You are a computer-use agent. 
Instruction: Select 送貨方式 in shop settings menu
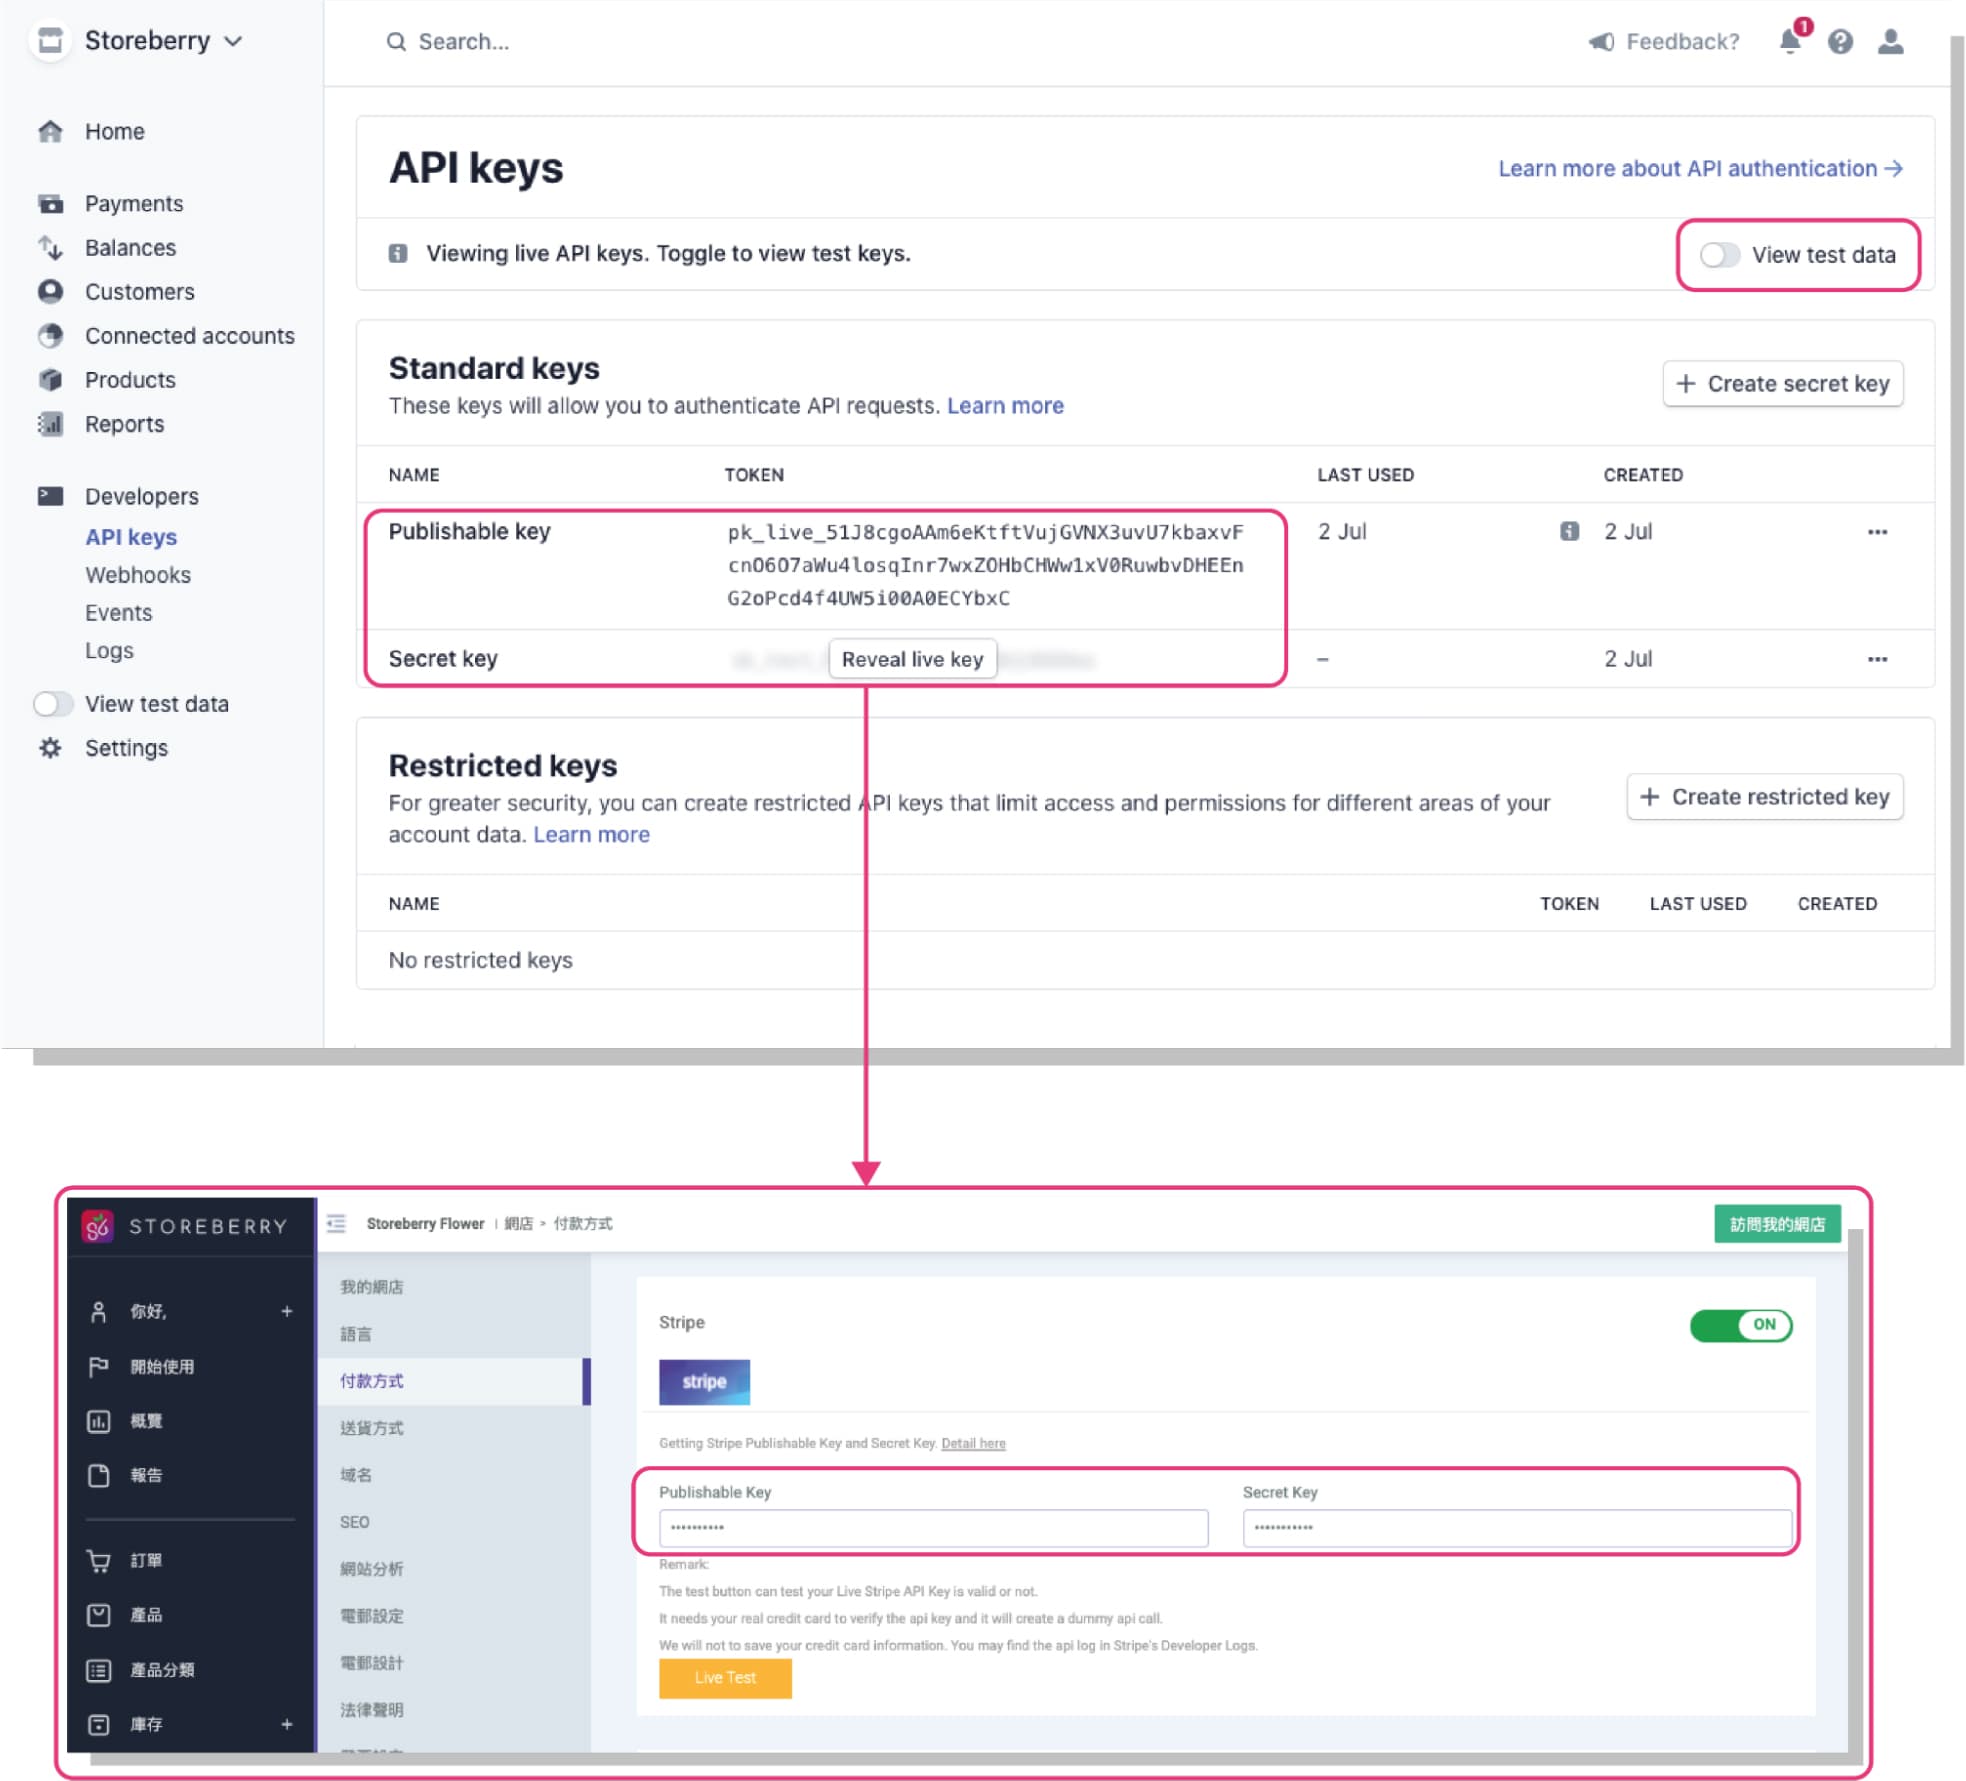click(x=371, y=1428)
